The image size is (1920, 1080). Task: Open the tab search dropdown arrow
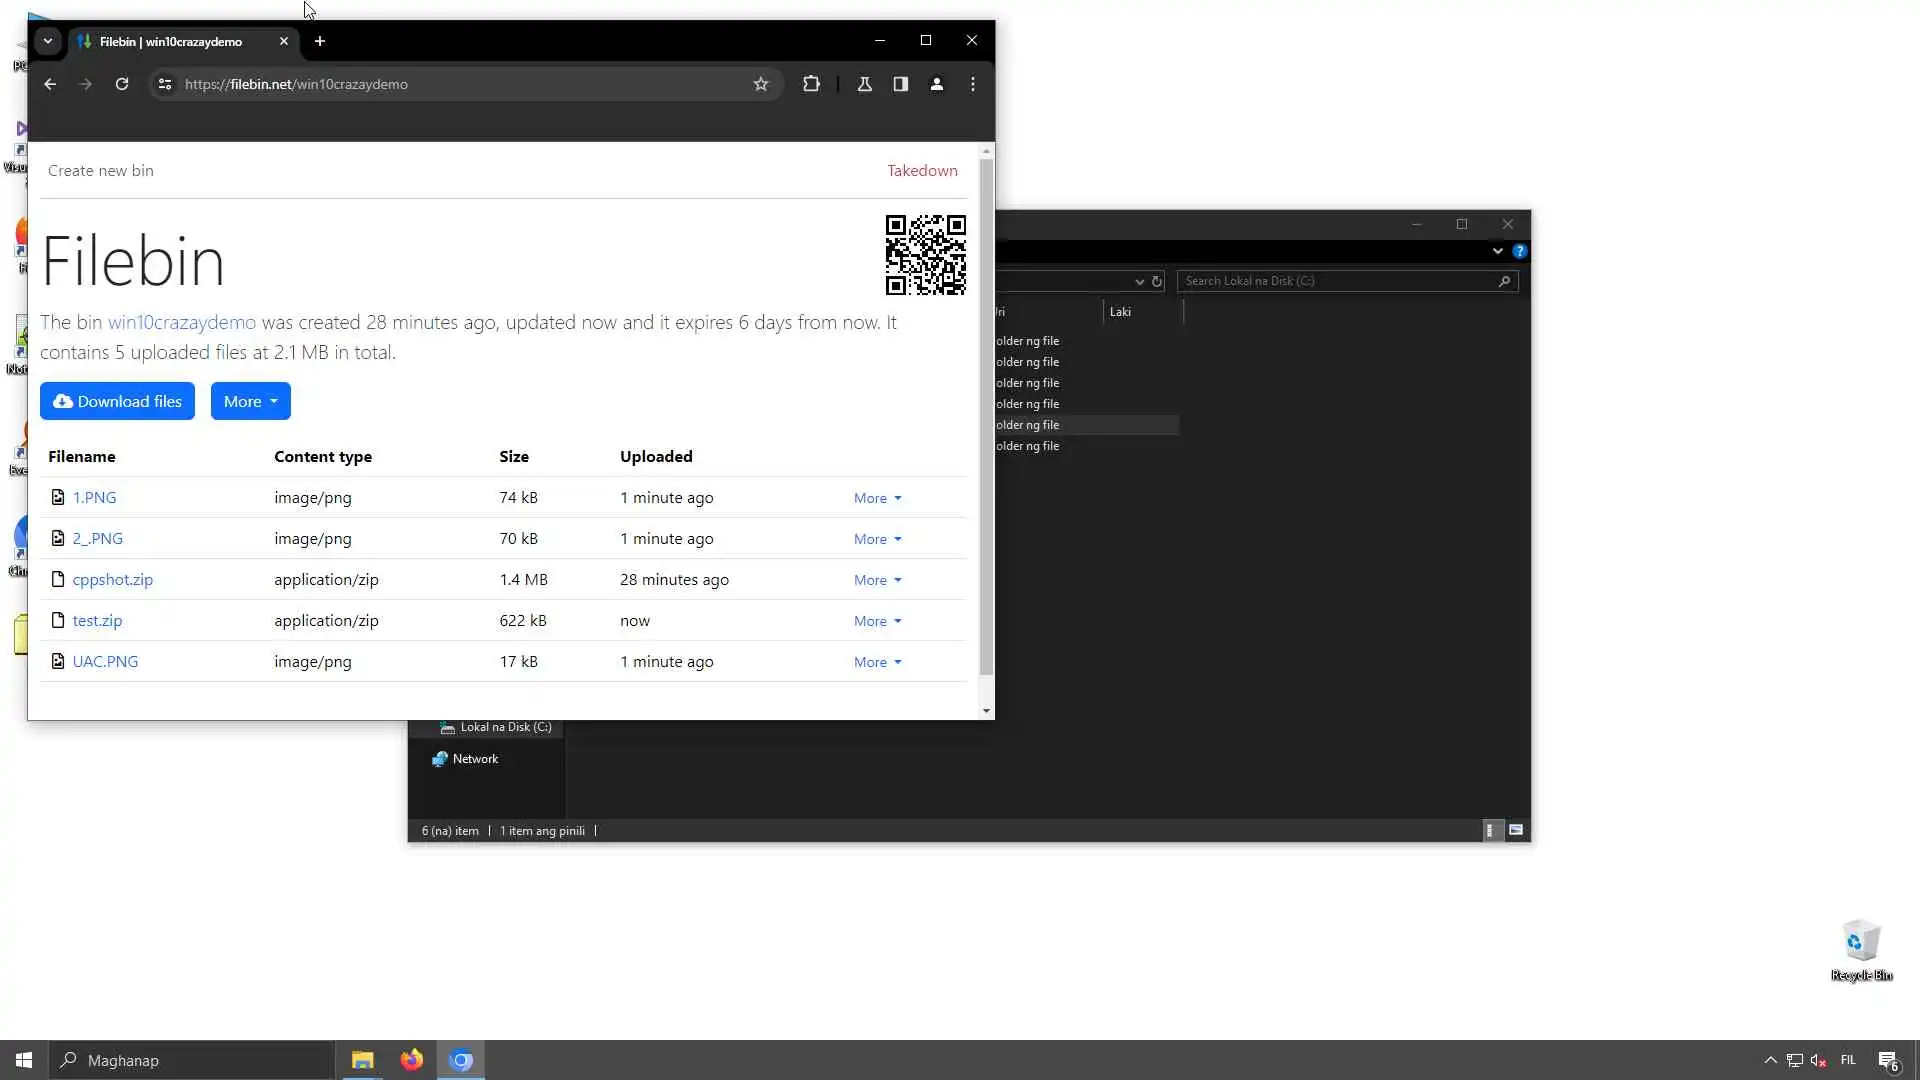(x=47, y=41)
